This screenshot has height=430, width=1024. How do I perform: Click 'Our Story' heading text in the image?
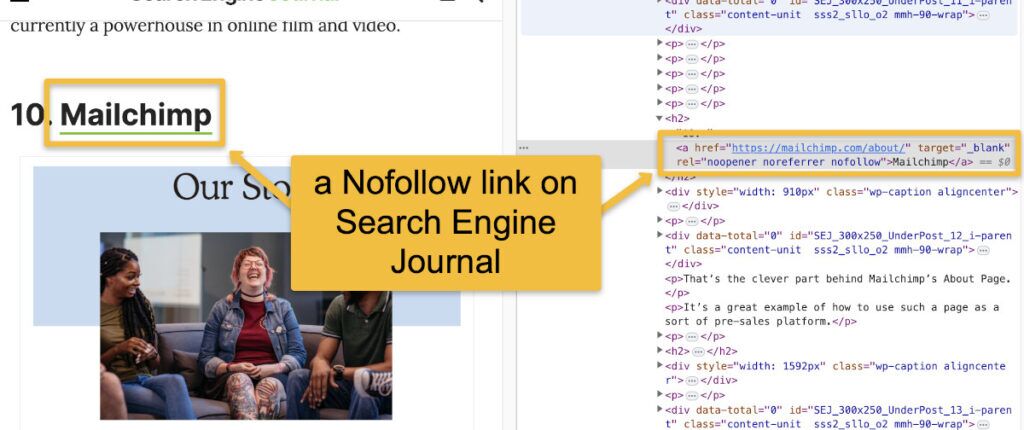pyautogui.click(x=230, y=186)
